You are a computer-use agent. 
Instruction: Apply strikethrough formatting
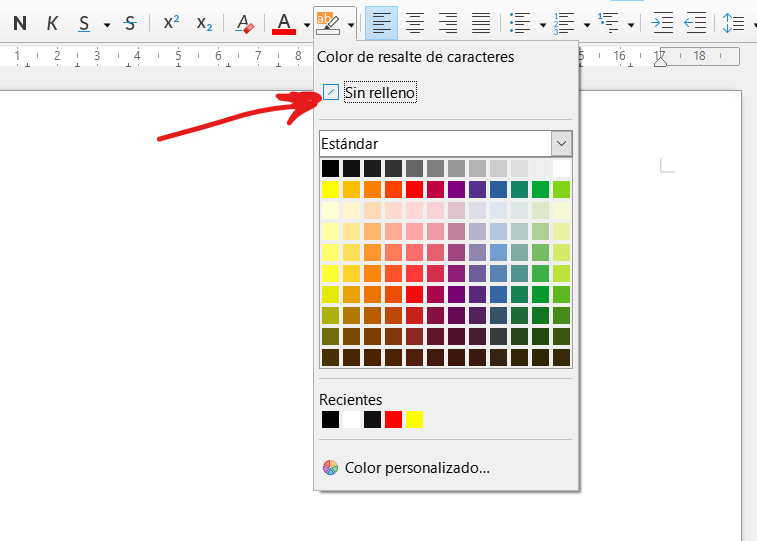(130, 22)
